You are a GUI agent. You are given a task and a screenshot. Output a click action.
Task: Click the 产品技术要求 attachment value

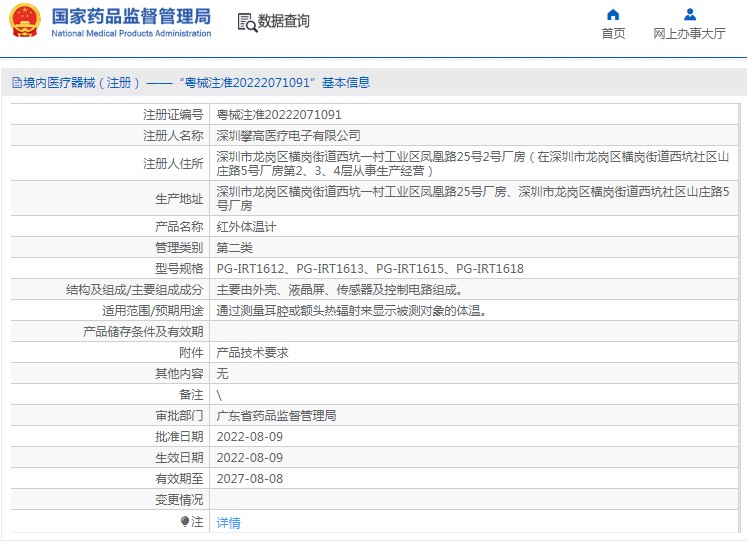click(x=252, y=353)
